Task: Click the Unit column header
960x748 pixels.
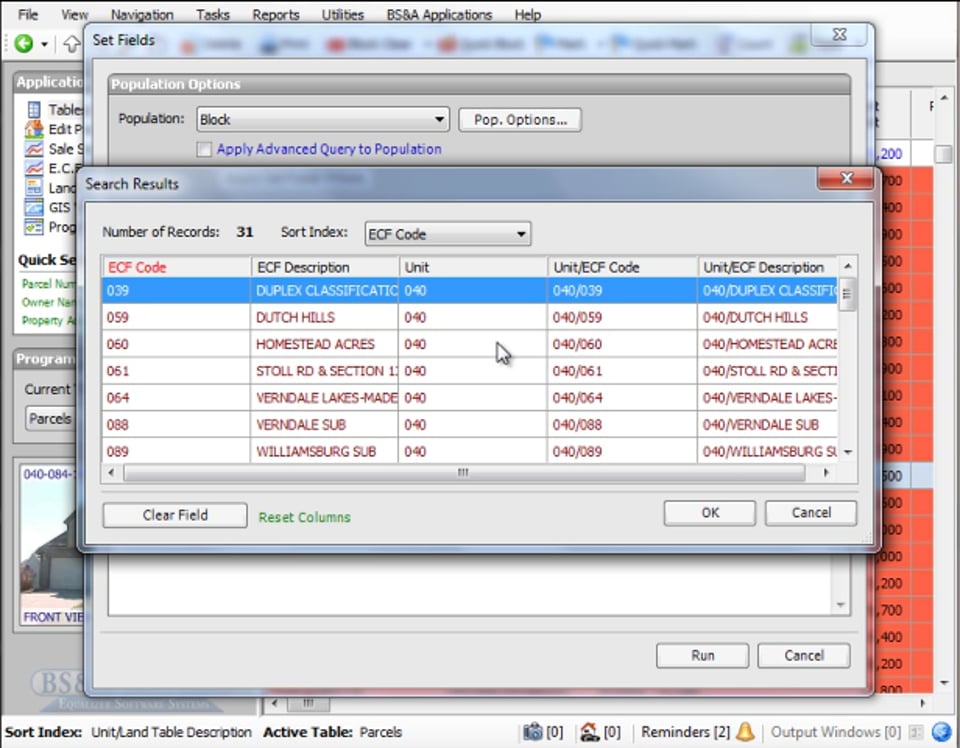Action: [x=473, y=267]
